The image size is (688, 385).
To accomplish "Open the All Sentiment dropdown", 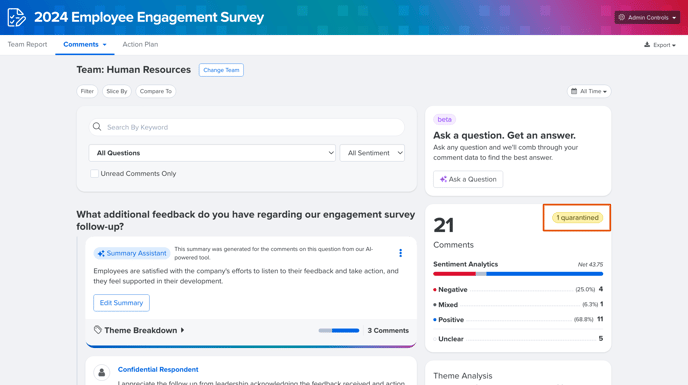I will [372, 153].
